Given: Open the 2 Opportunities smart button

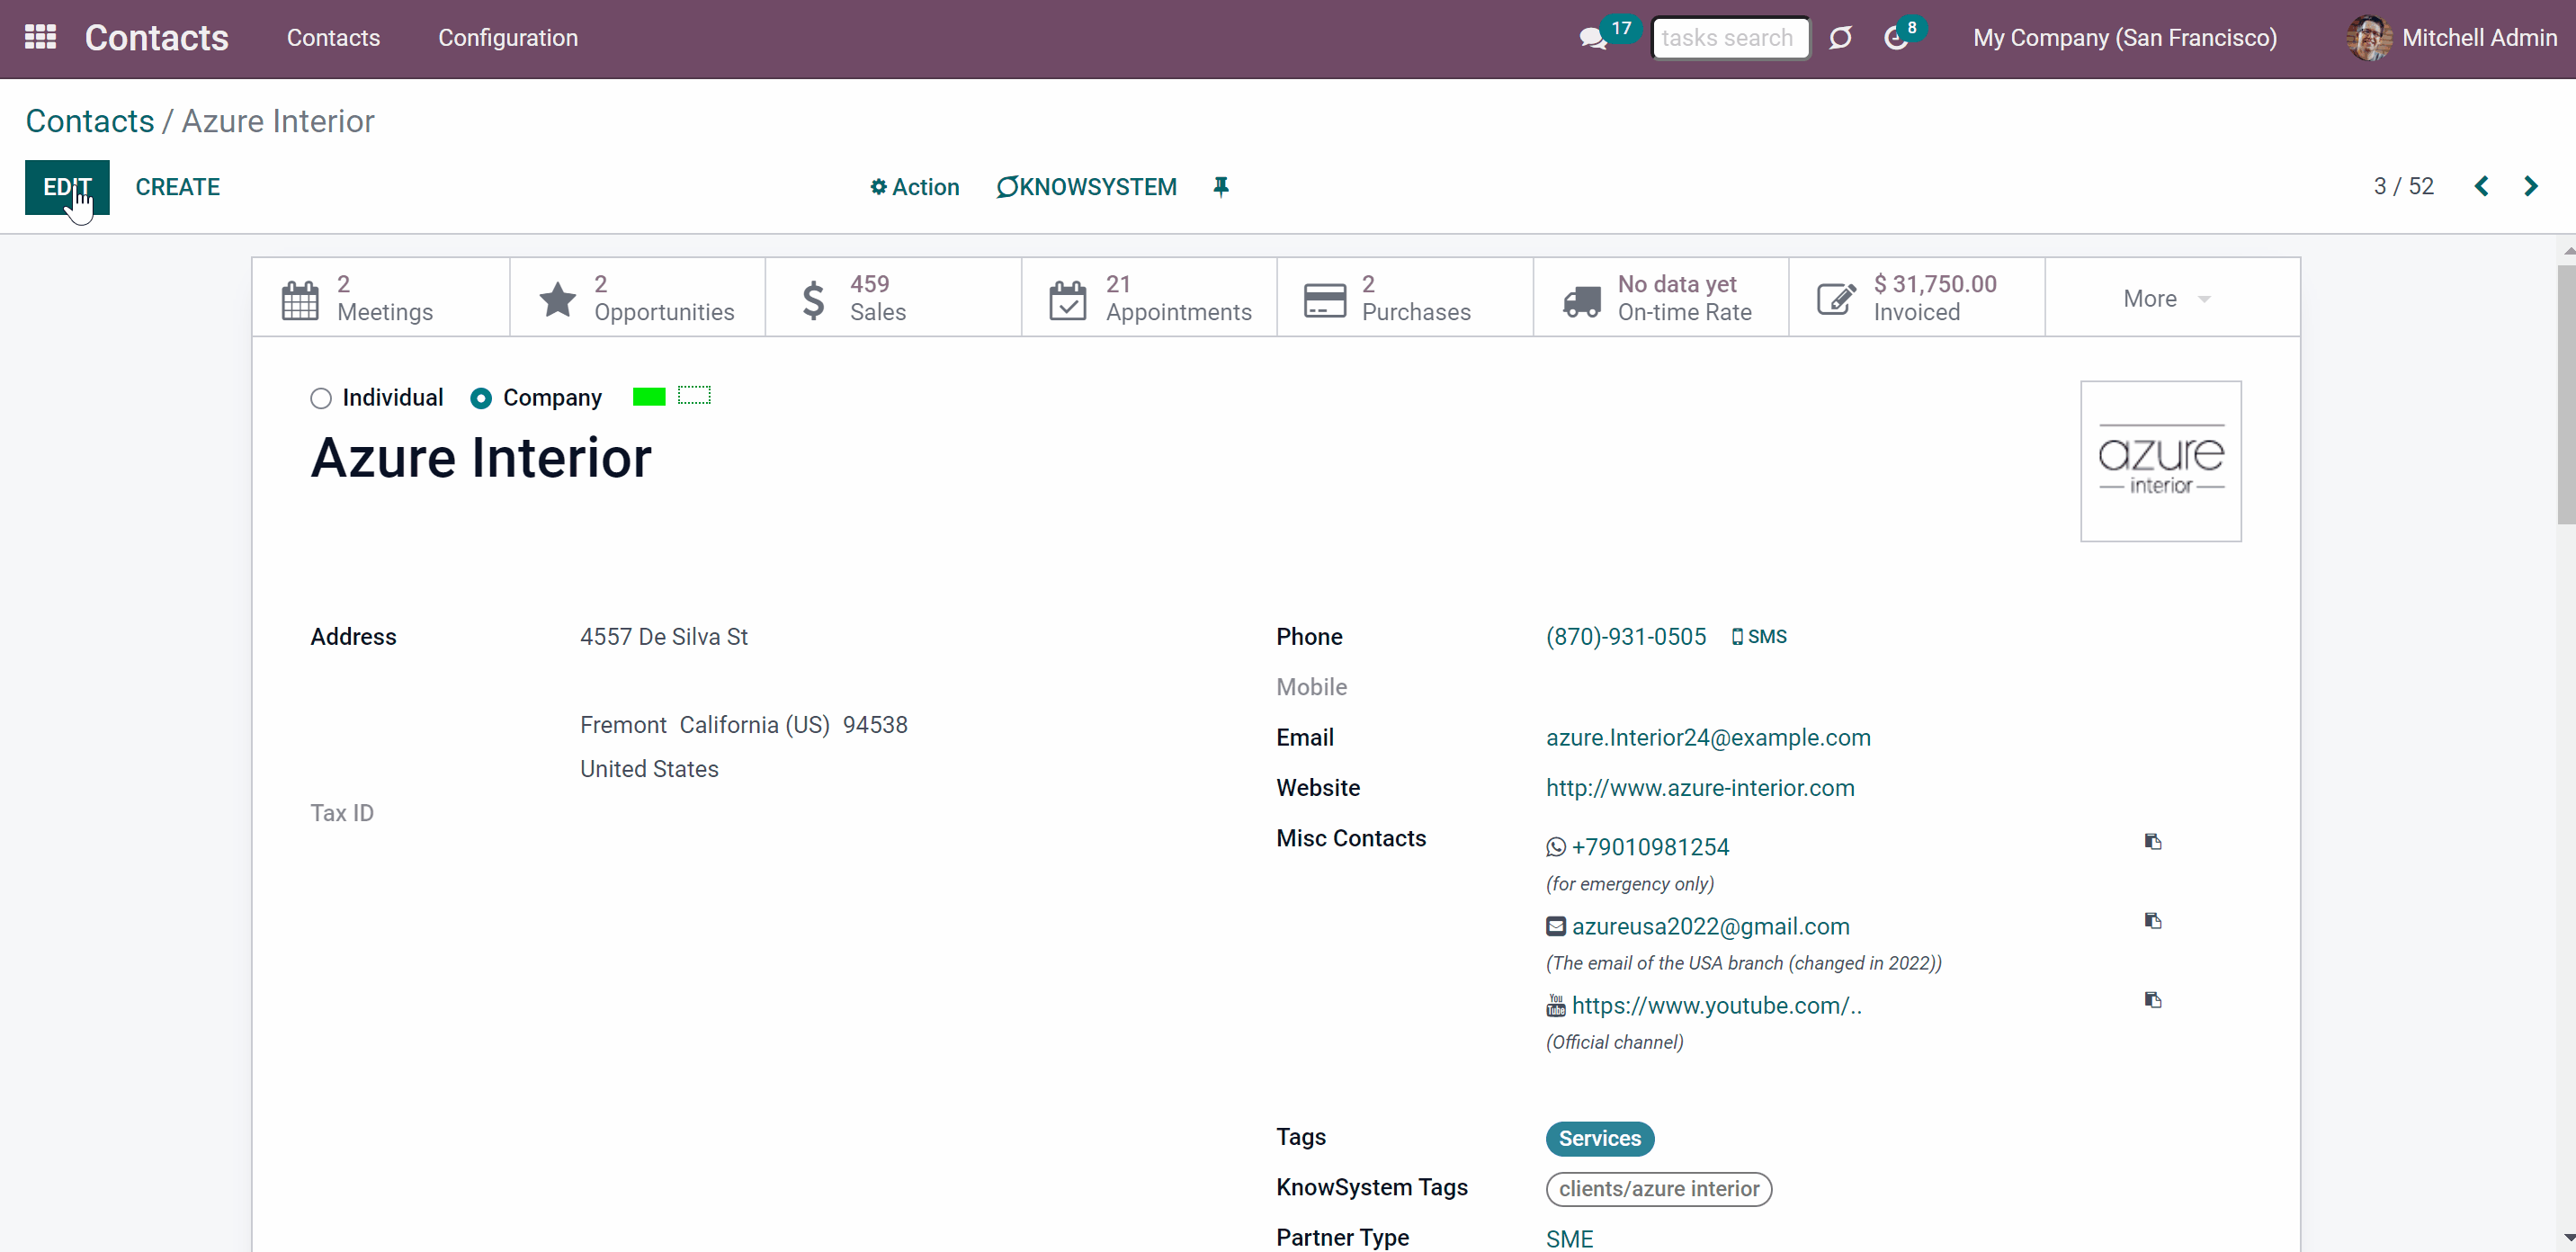Looking at the screenshot, I should pyautogui.click(x=638, y=298).
